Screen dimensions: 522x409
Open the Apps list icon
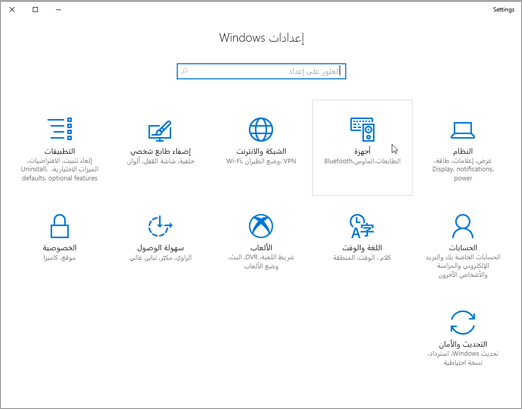coord(60,129)
